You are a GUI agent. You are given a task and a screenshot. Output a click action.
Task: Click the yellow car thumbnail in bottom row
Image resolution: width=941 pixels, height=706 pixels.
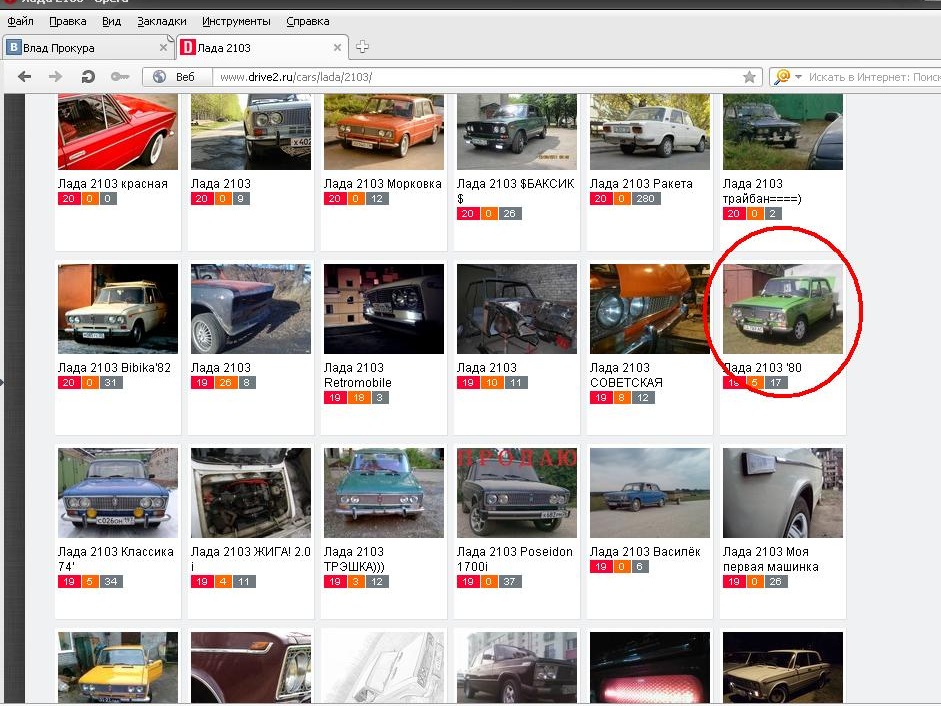[x=118, y=668]
